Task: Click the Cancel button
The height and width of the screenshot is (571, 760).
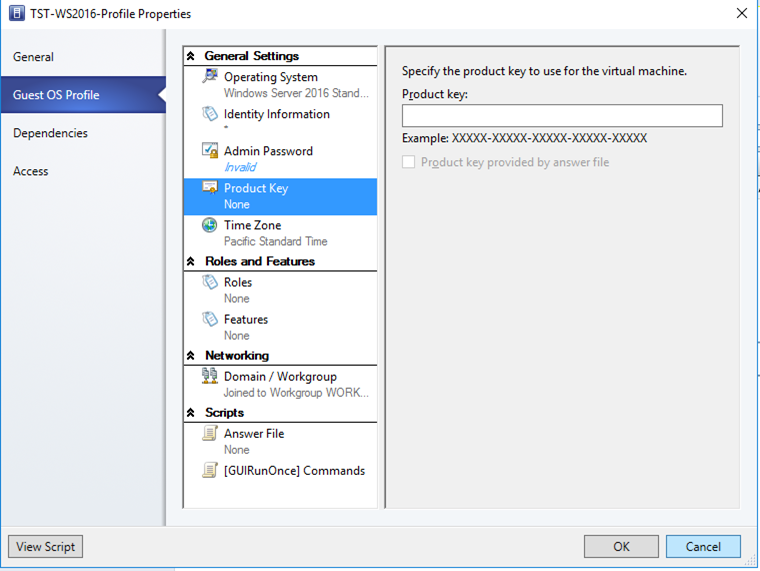Action: [703, 546]
